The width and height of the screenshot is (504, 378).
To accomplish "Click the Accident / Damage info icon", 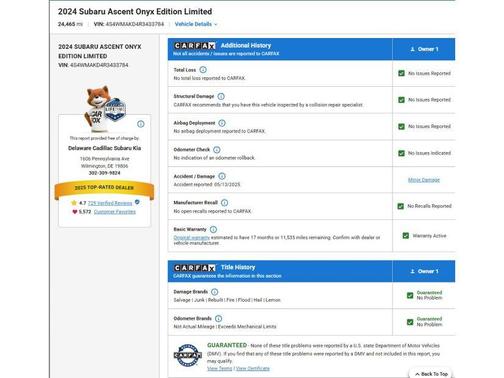I will tap(222, 176).
